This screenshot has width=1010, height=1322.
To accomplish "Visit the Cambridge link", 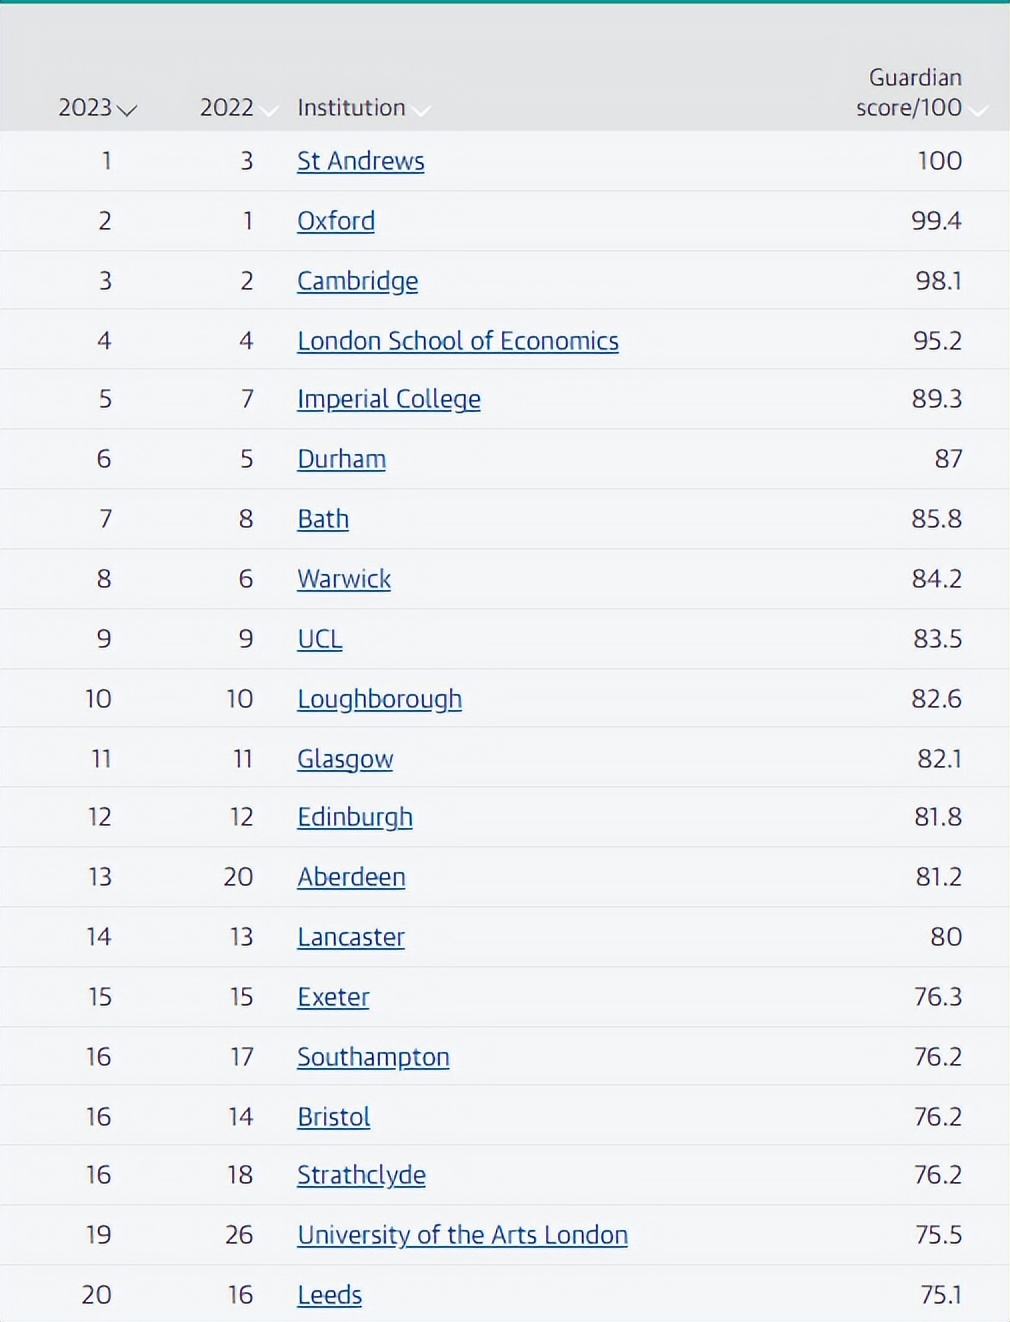I will coord(357,281).
